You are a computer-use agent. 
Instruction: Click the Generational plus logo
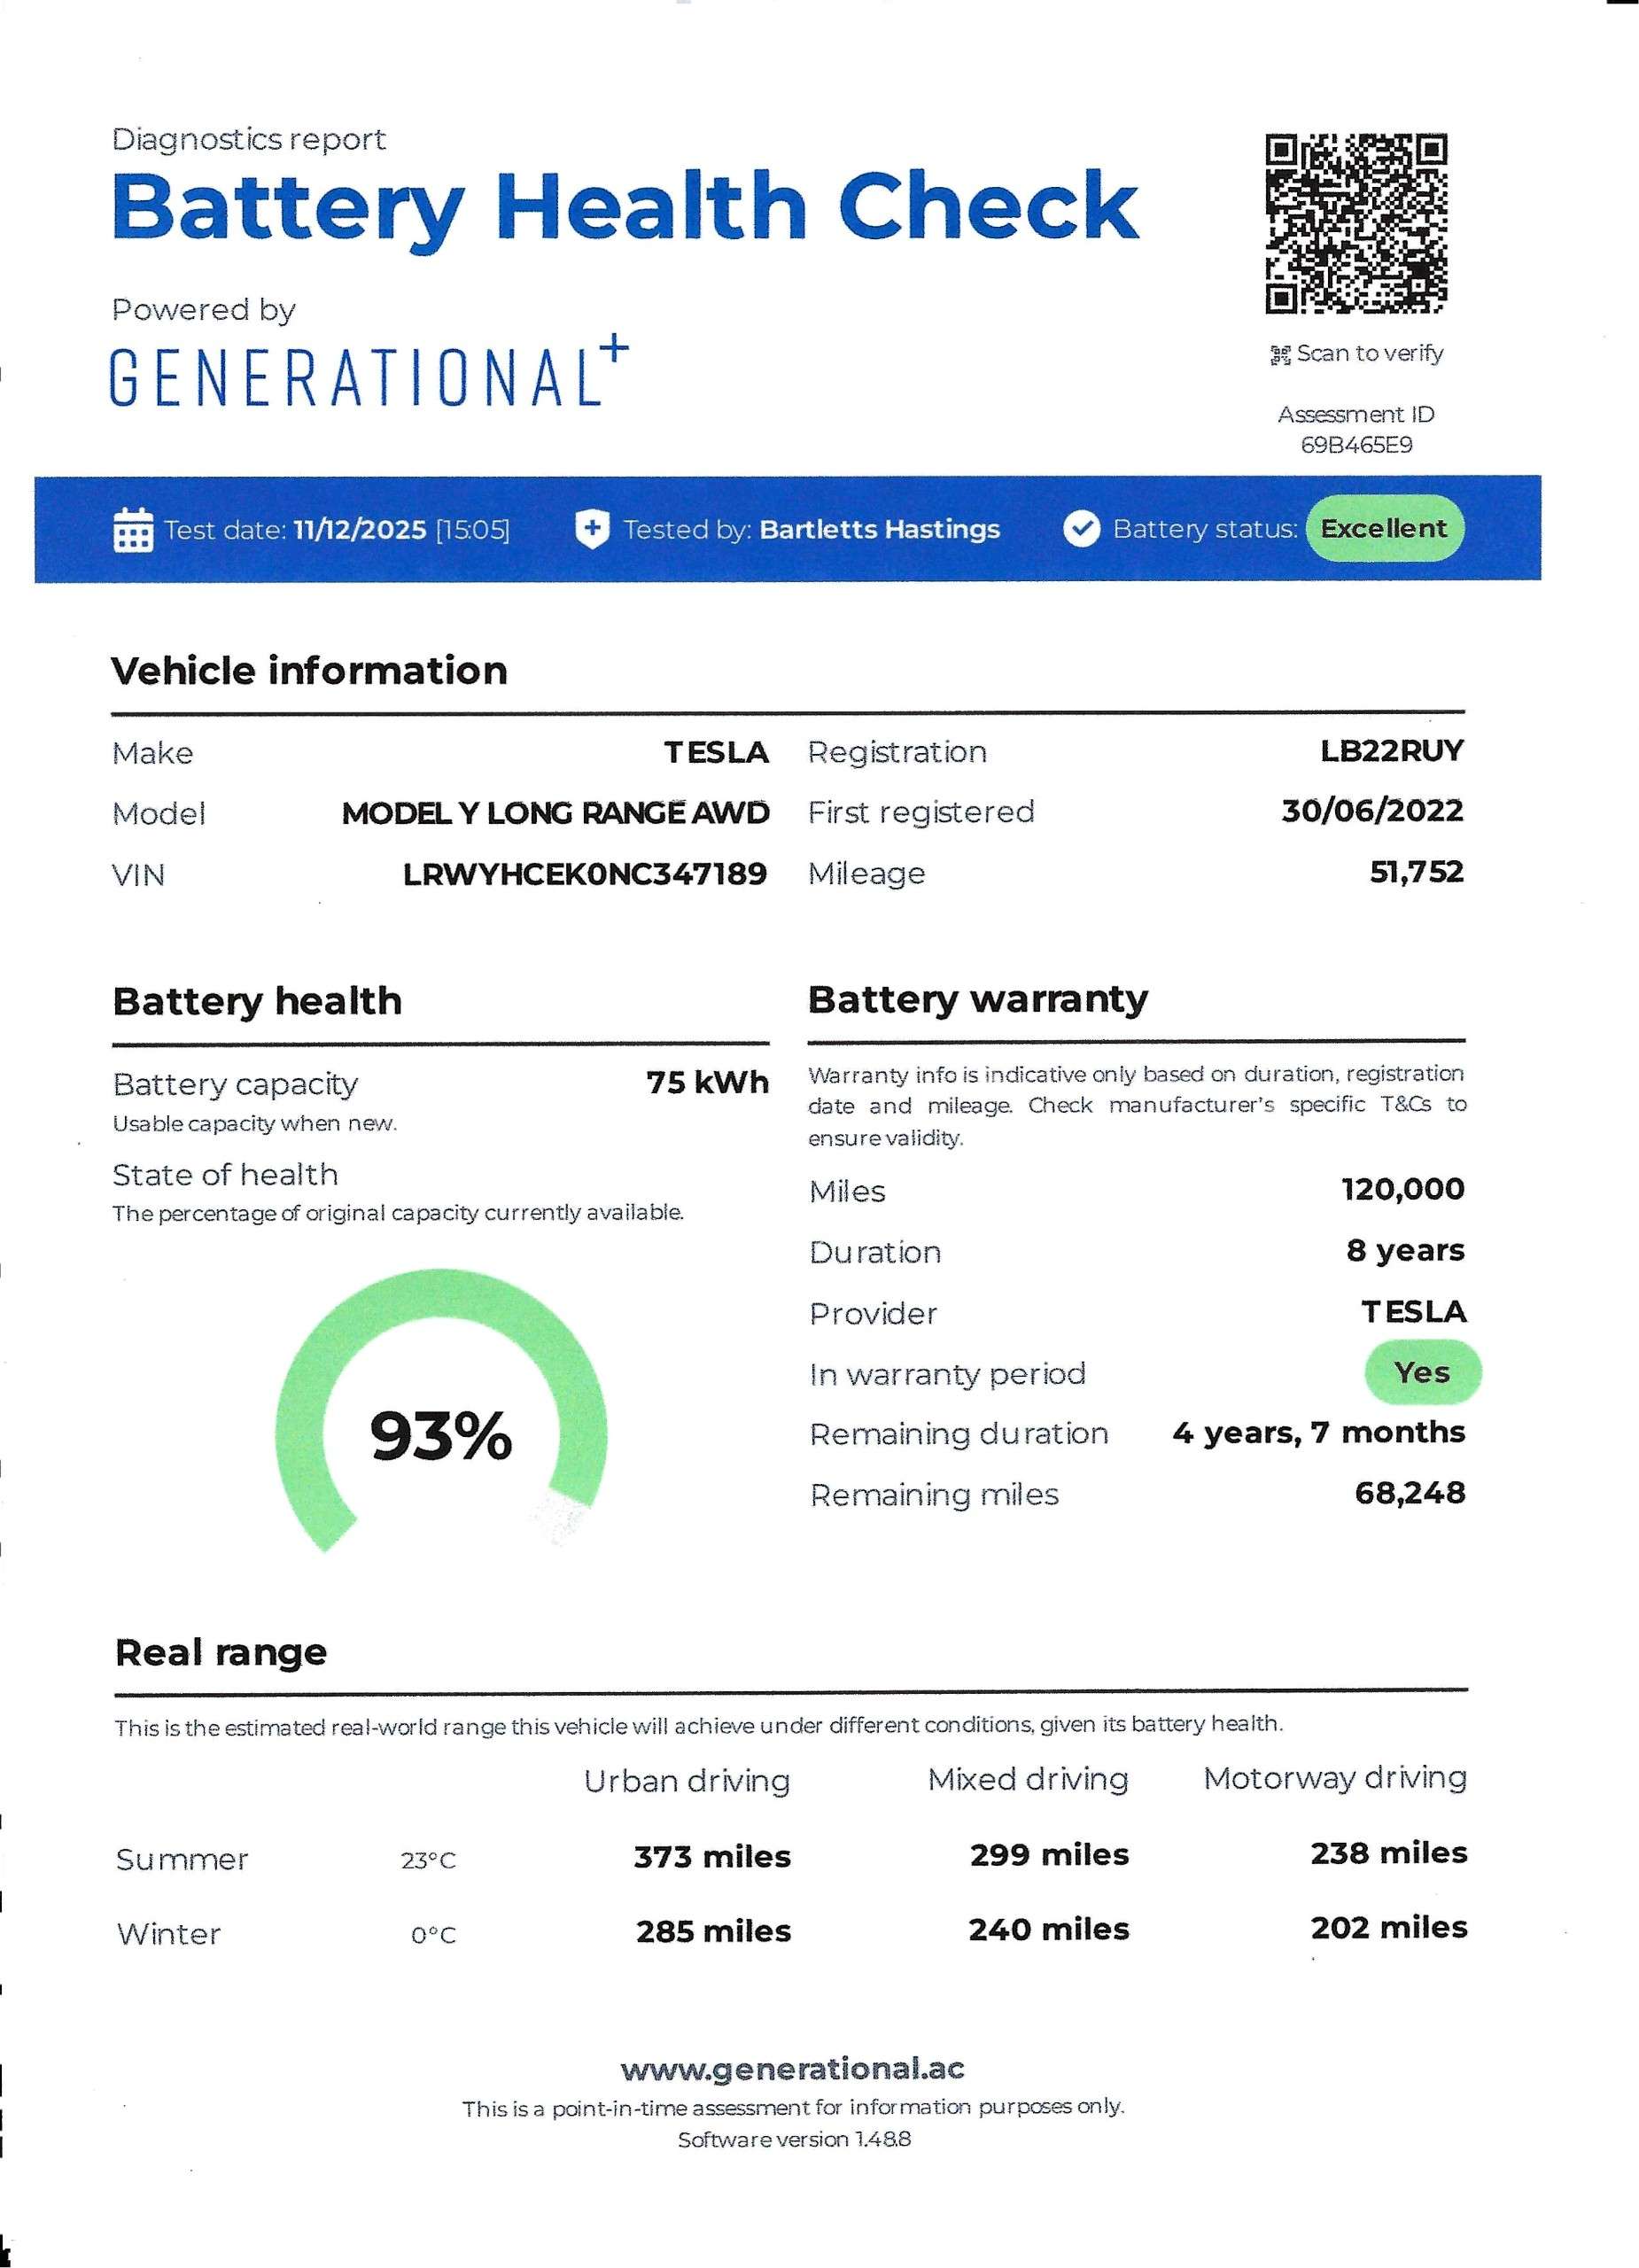click(x=368, y=373)
